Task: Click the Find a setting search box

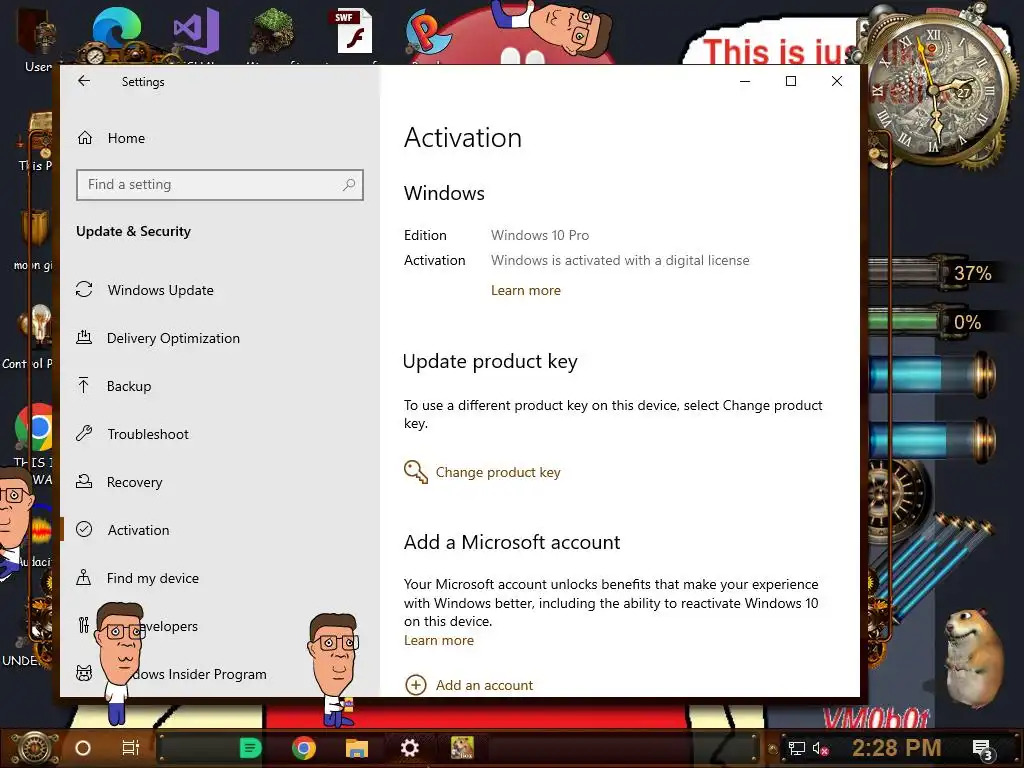Action: pos(219,185)
